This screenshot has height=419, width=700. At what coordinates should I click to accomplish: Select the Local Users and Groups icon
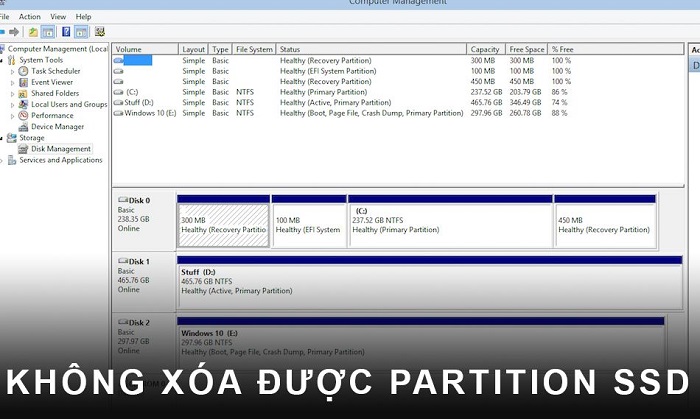23,104
